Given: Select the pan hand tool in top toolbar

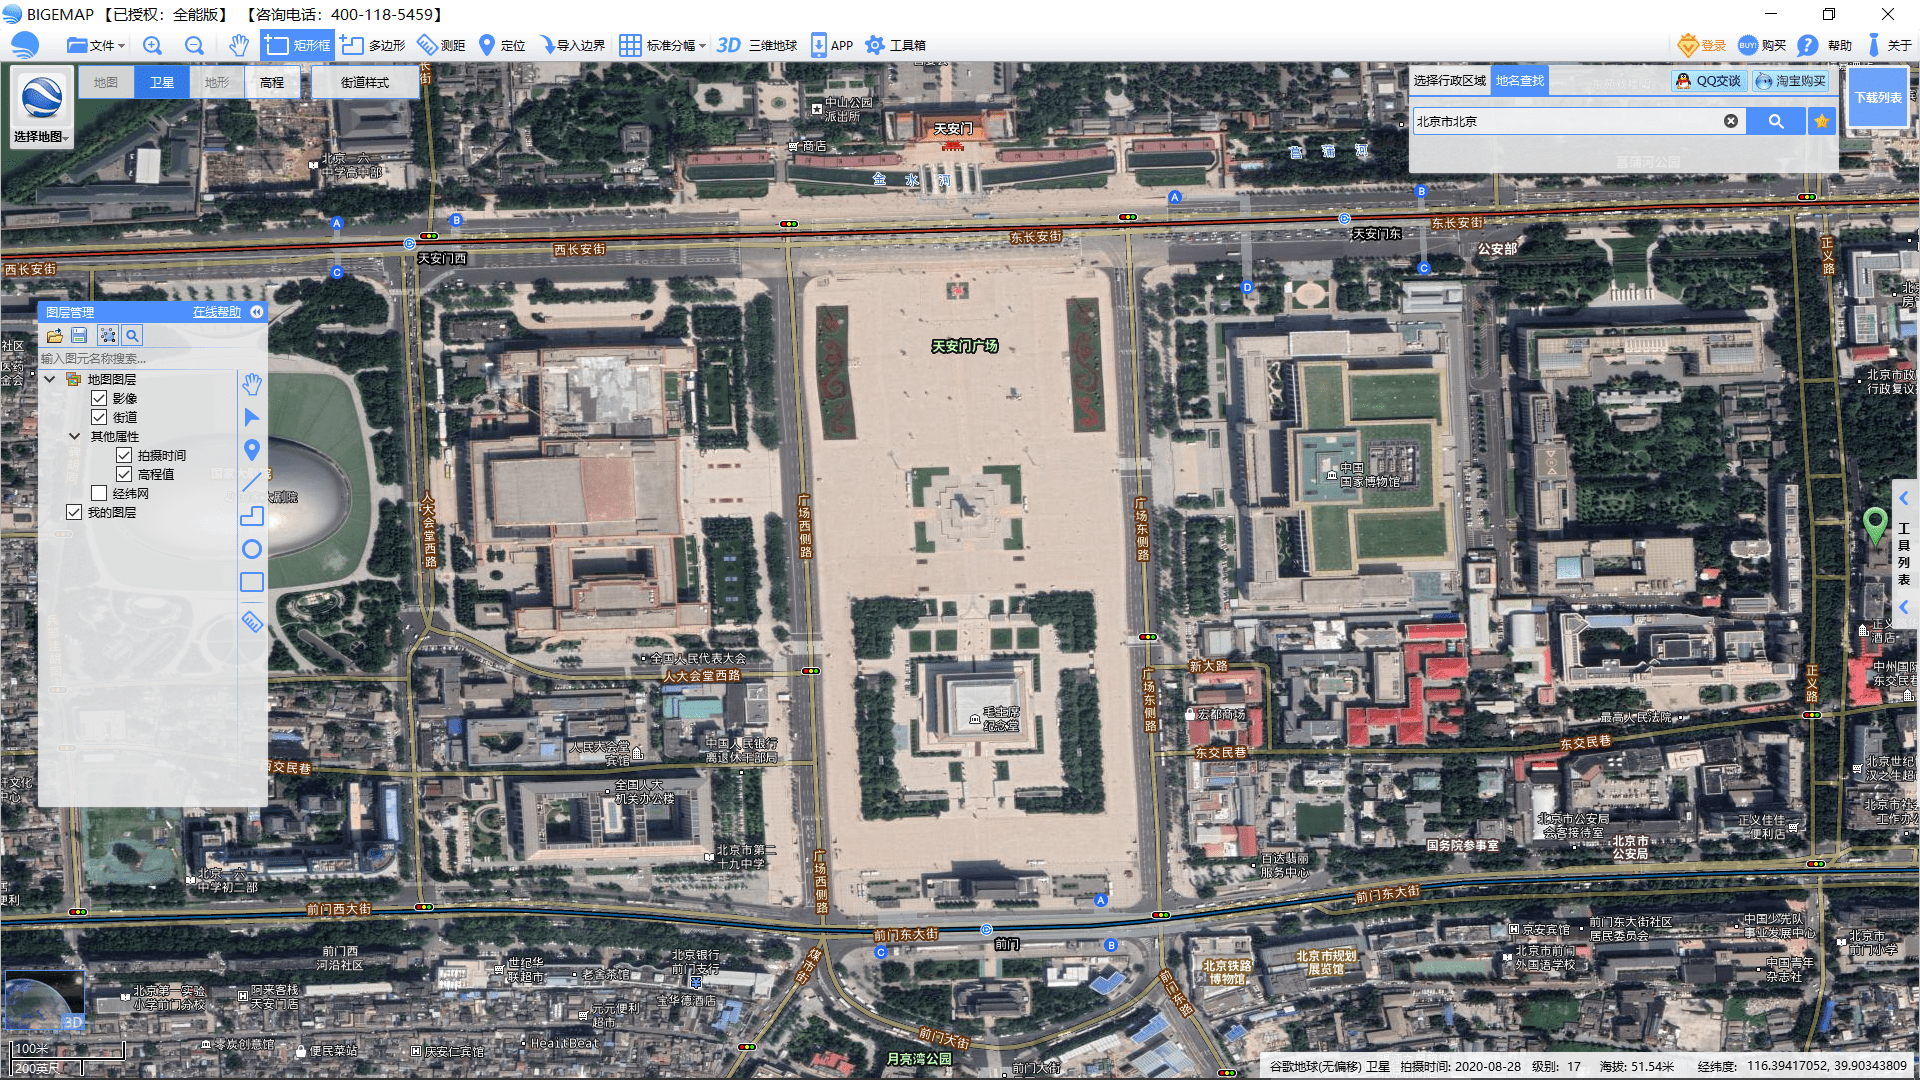Looking at the screenshot, I should 238,45.
